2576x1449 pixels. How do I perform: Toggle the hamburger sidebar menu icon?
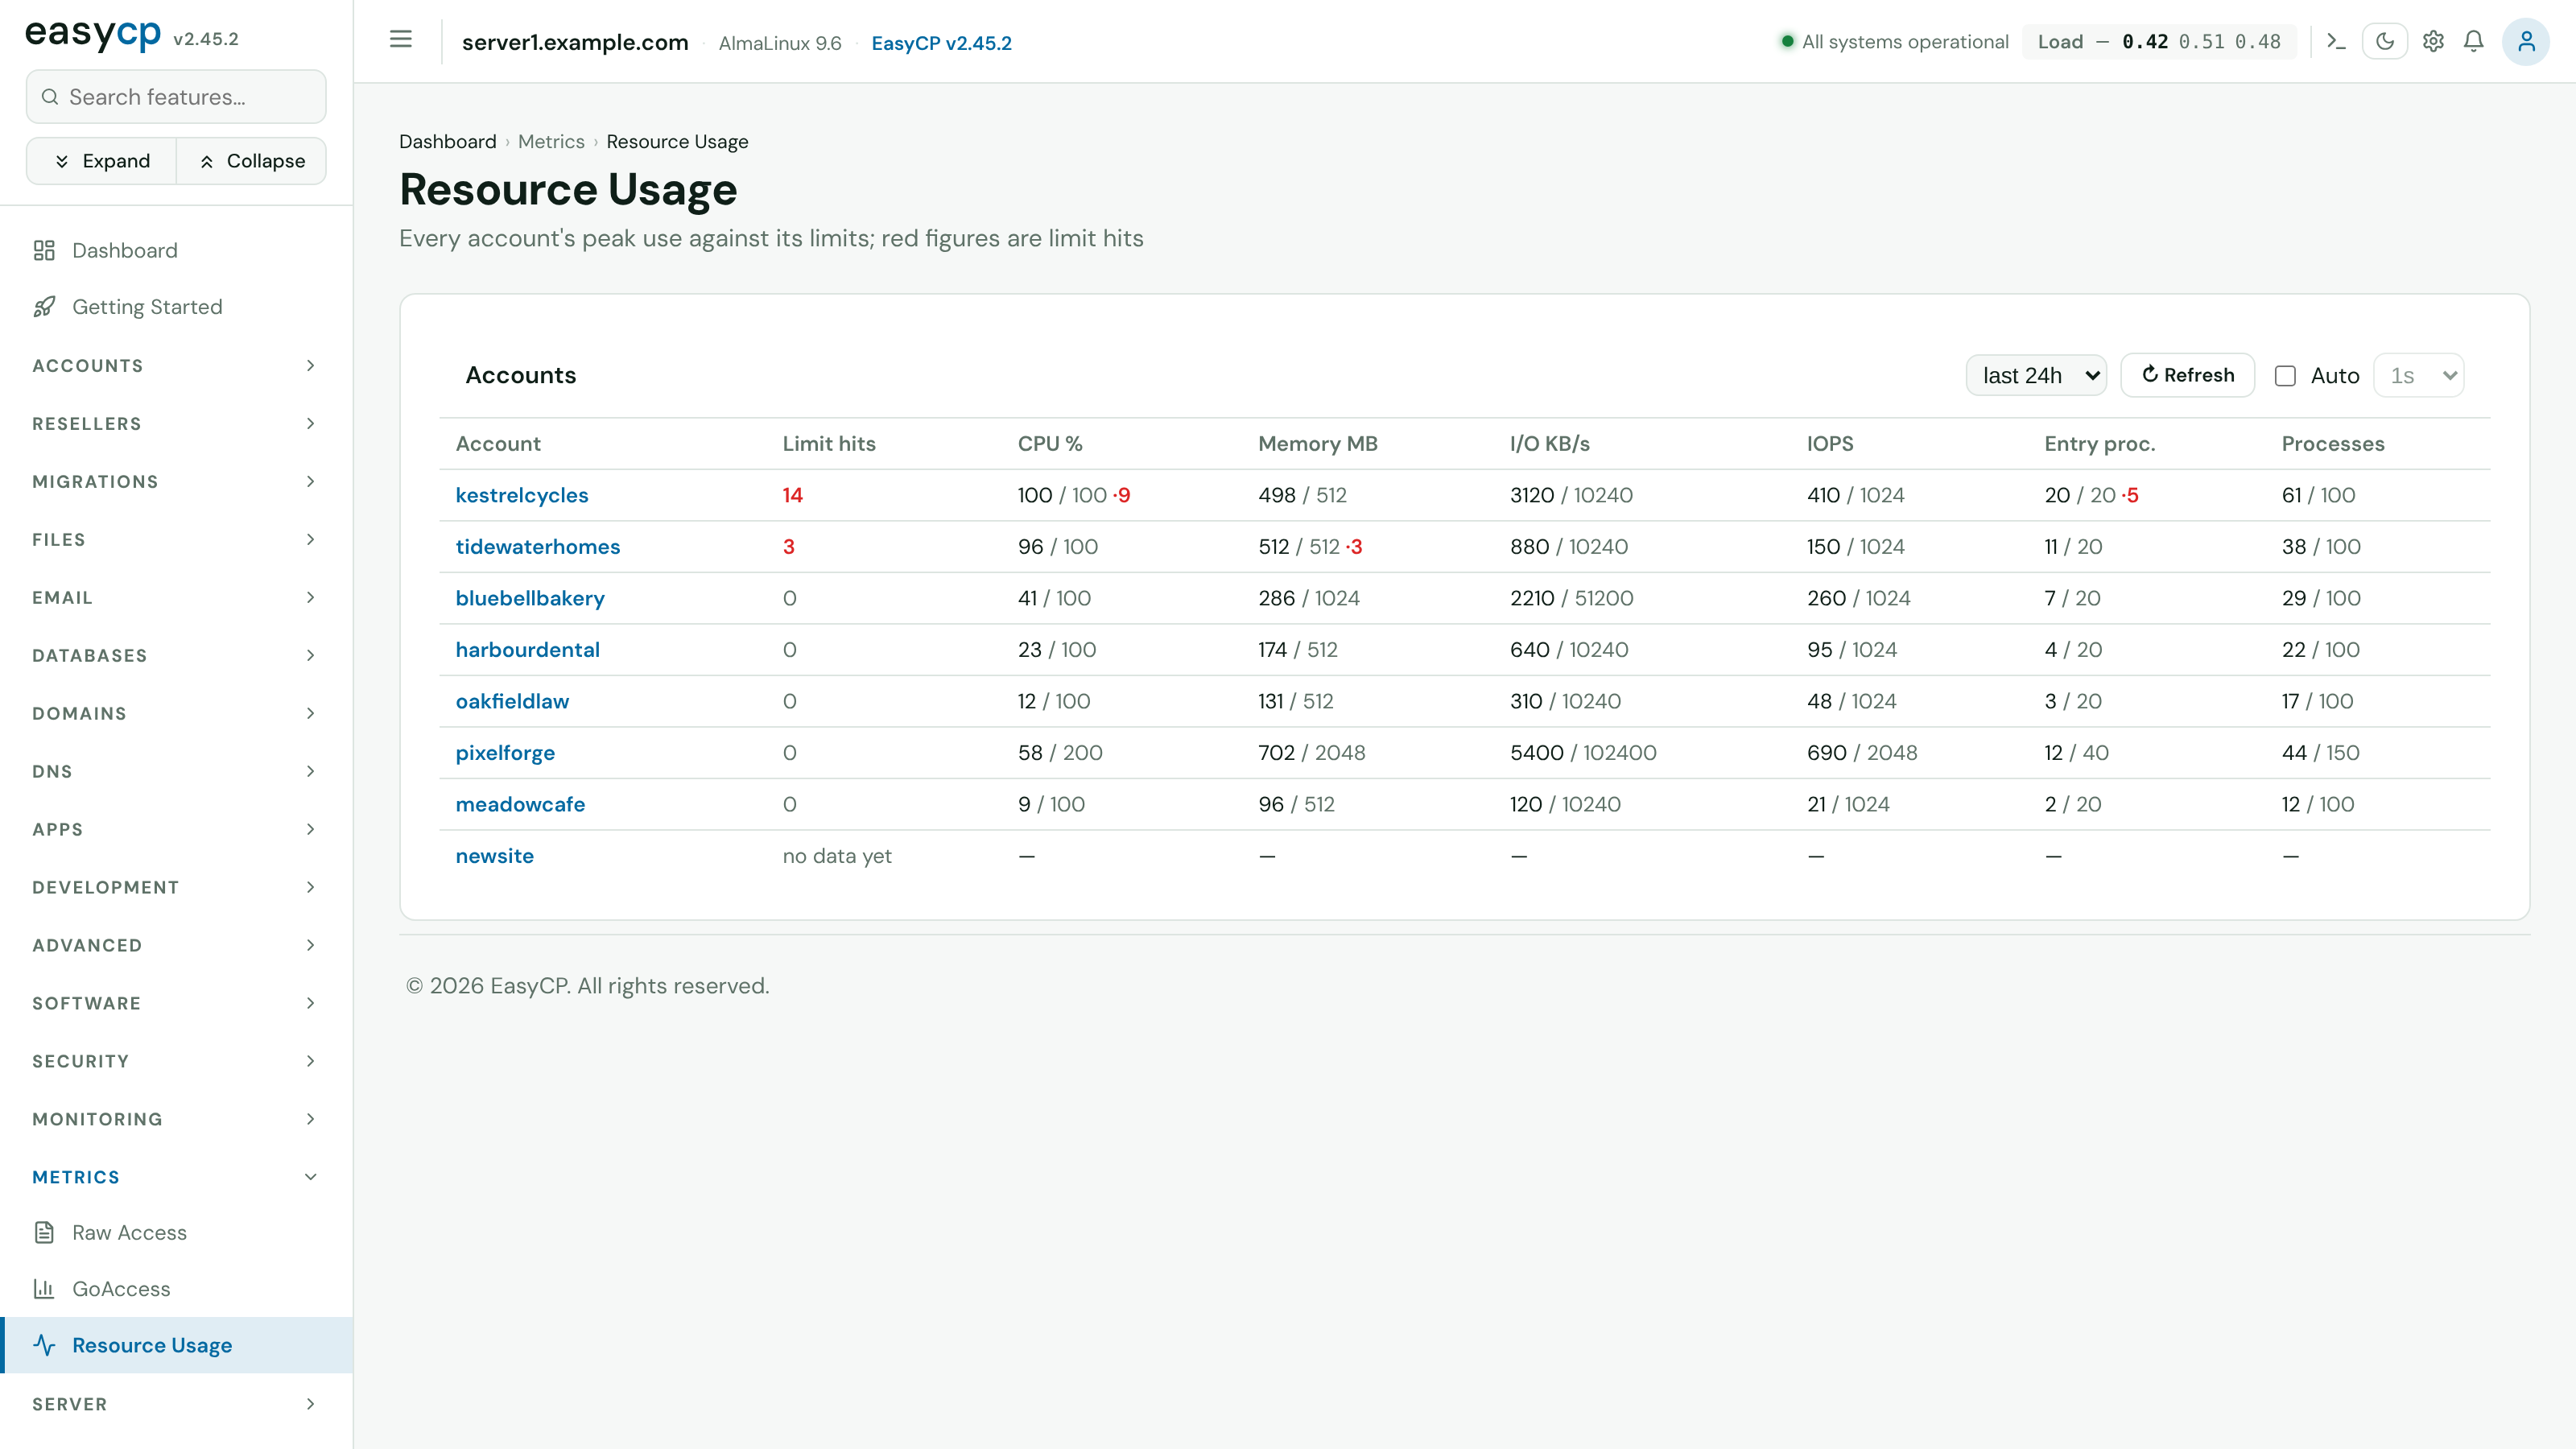(400, 40)
